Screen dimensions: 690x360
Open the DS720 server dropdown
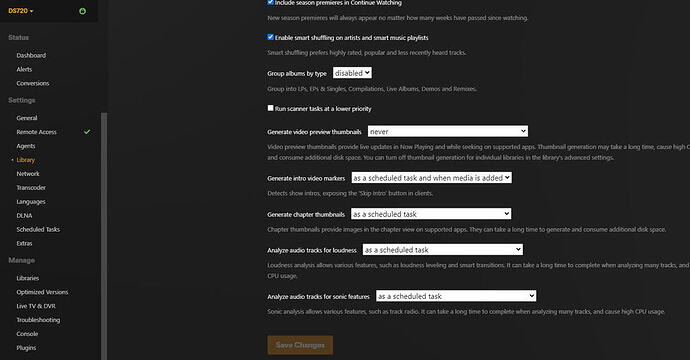coord(21,11)
